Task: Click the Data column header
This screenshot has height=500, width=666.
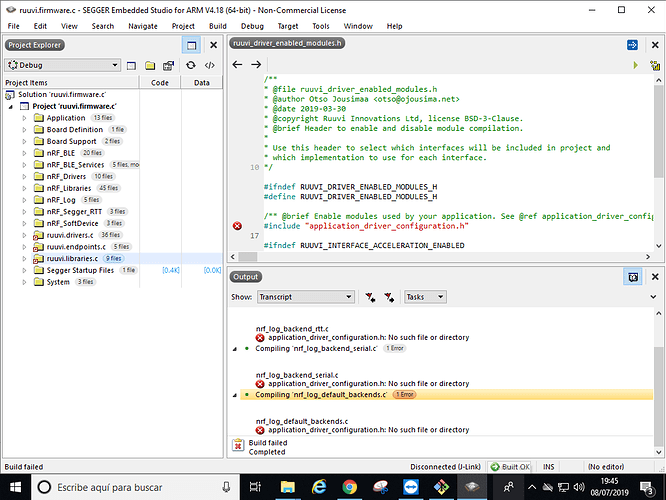Action: (202, 82)
